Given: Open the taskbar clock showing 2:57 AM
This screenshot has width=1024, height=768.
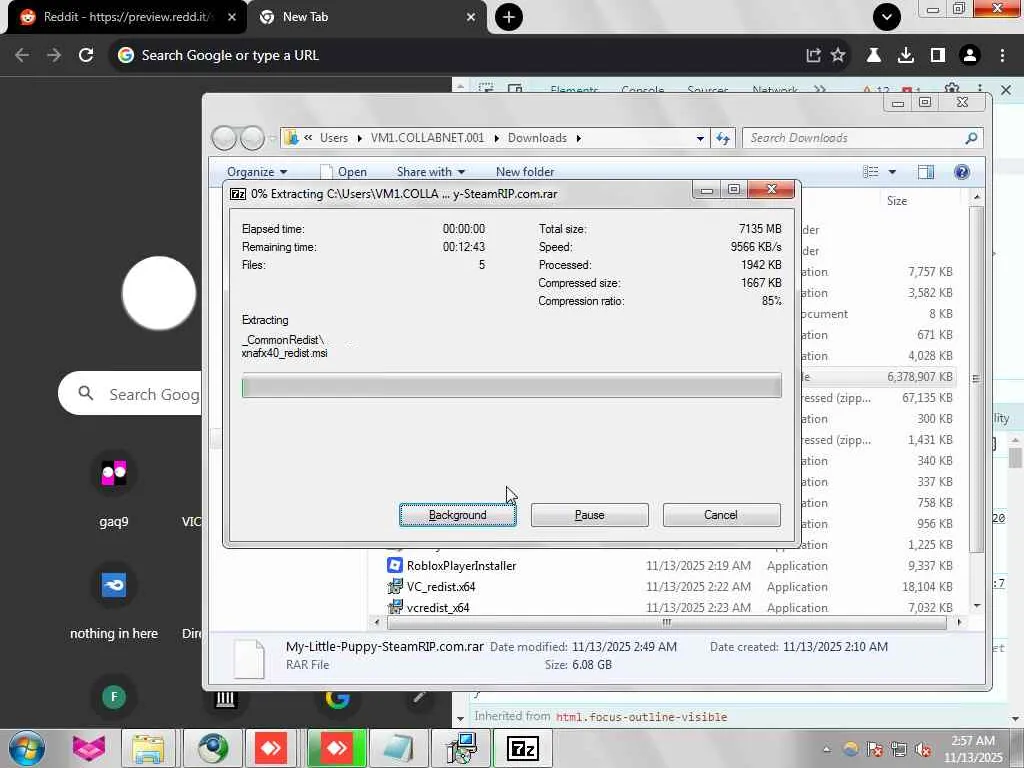Looking at the screenshot, I should pos(974,749).
